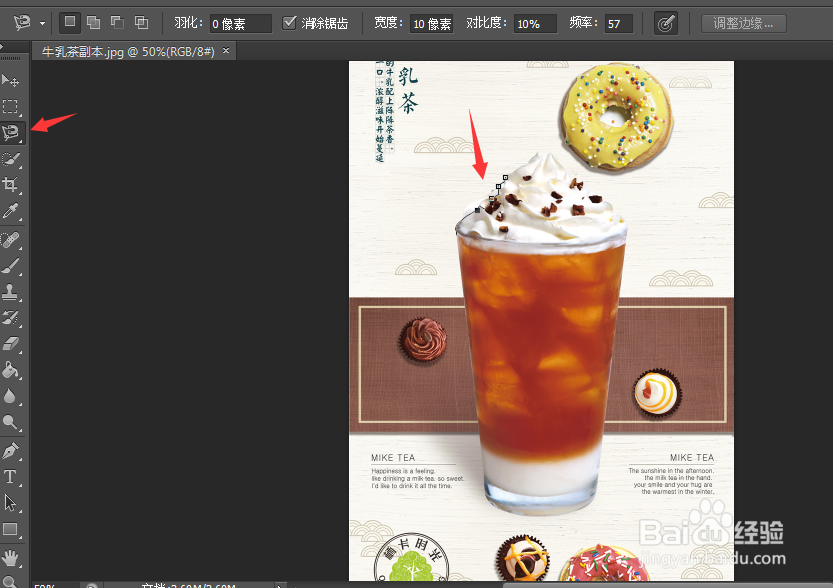
Task: Expand the toolbox panel with the double arrow
Action: tap(2, 46)
